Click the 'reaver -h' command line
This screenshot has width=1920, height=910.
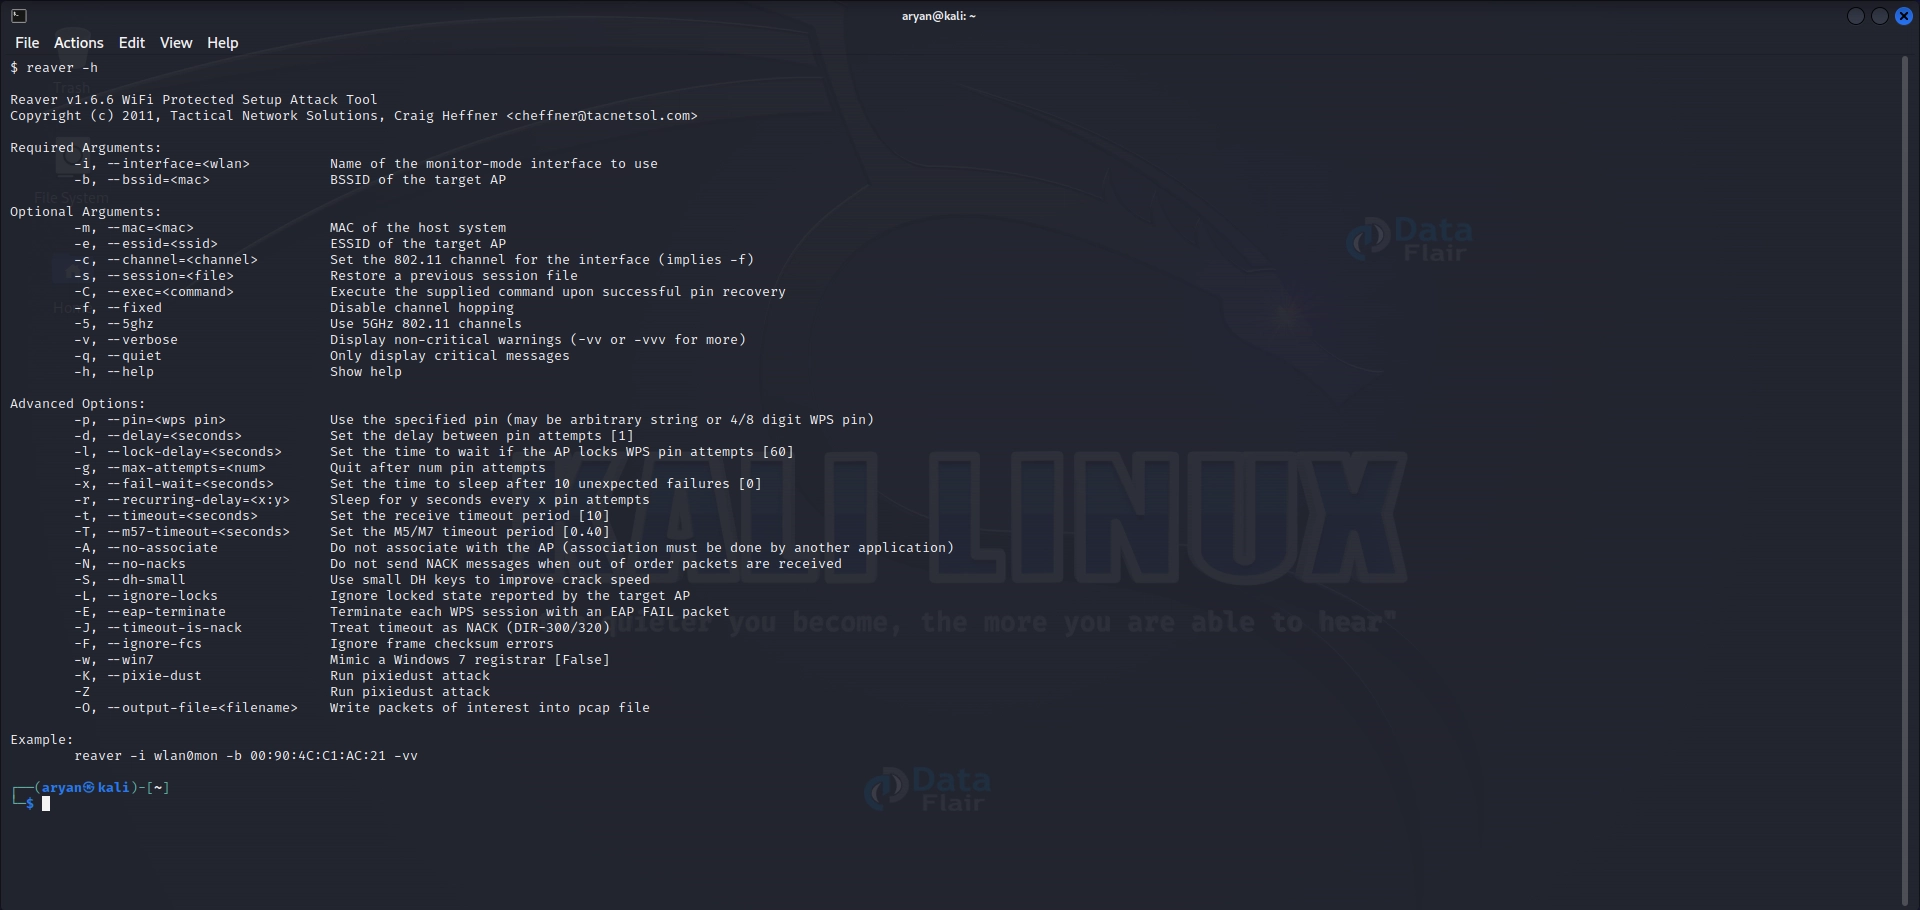(54, 68)
